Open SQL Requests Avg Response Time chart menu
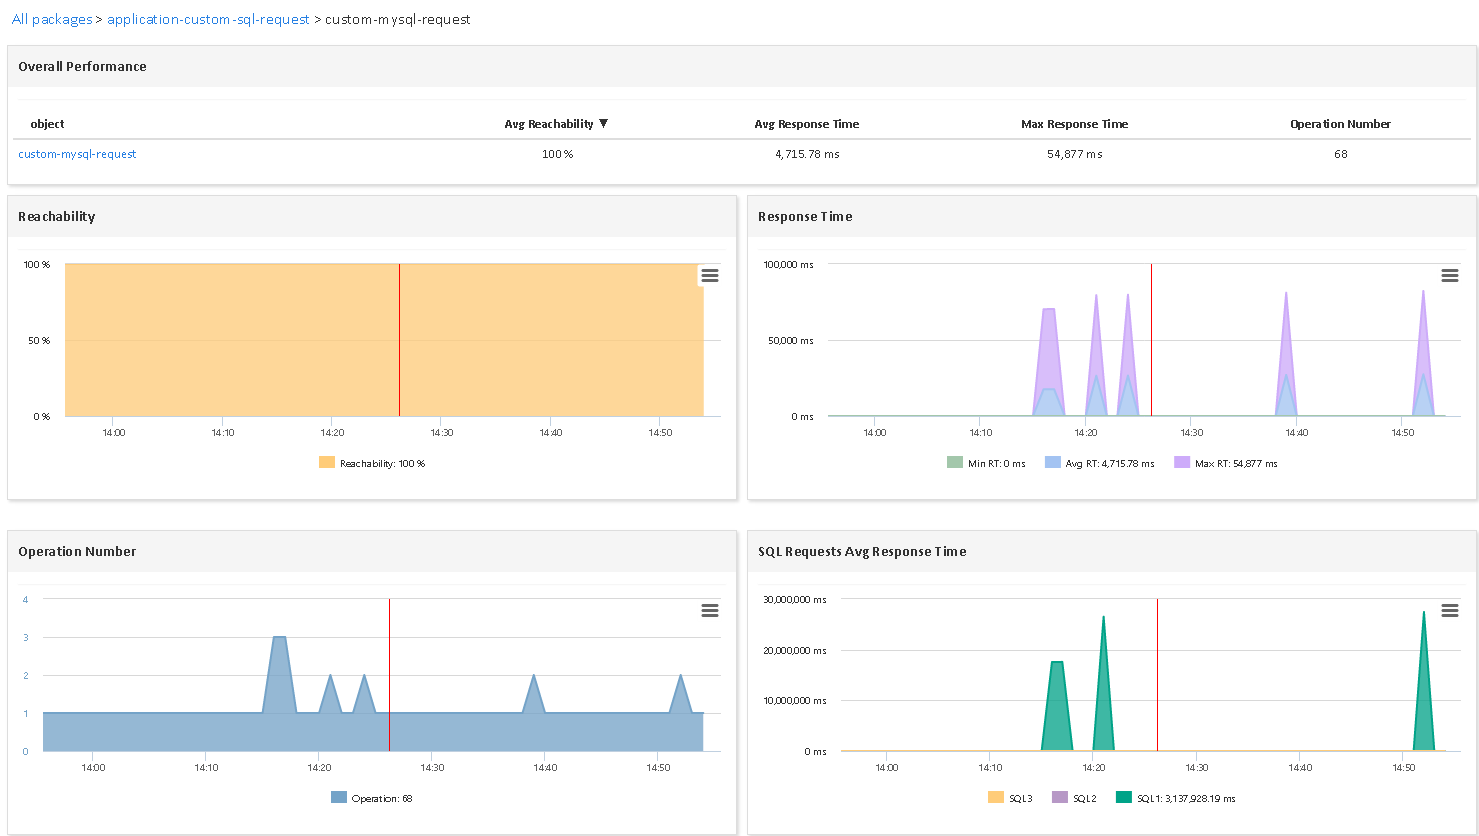This screenshot has height=836, width=1479. click(x=1449, y=611)
